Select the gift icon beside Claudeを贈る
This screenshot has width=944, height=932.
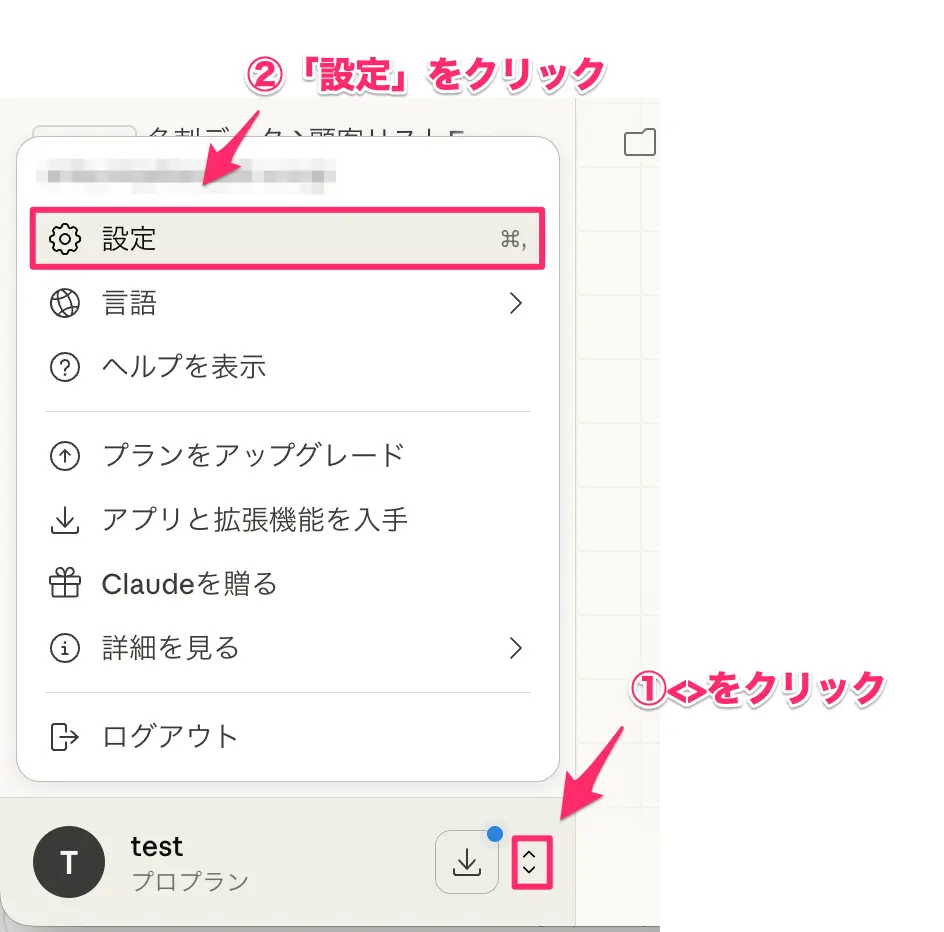pos(64,584)
